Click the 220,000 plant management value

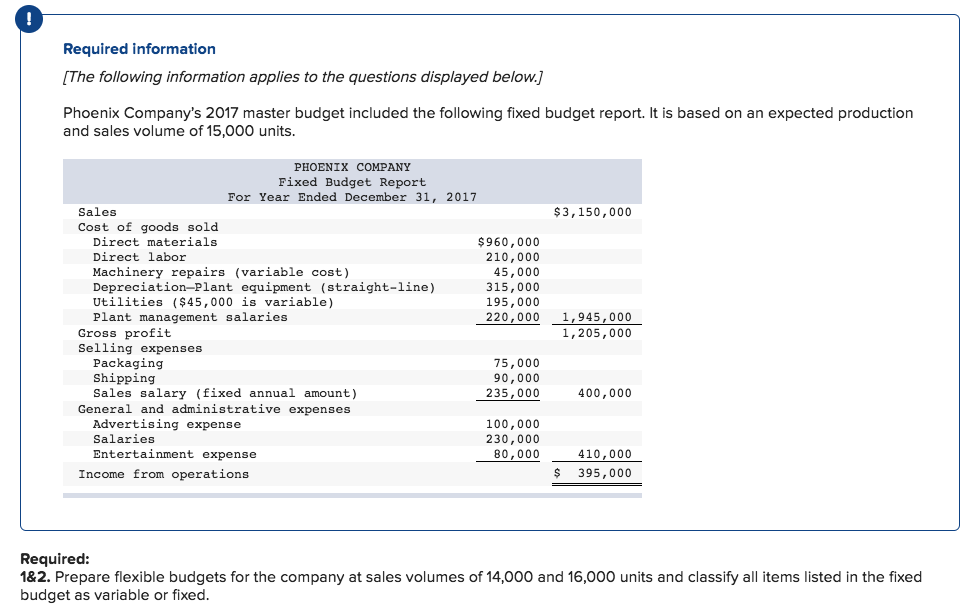[x=513, y=317]
